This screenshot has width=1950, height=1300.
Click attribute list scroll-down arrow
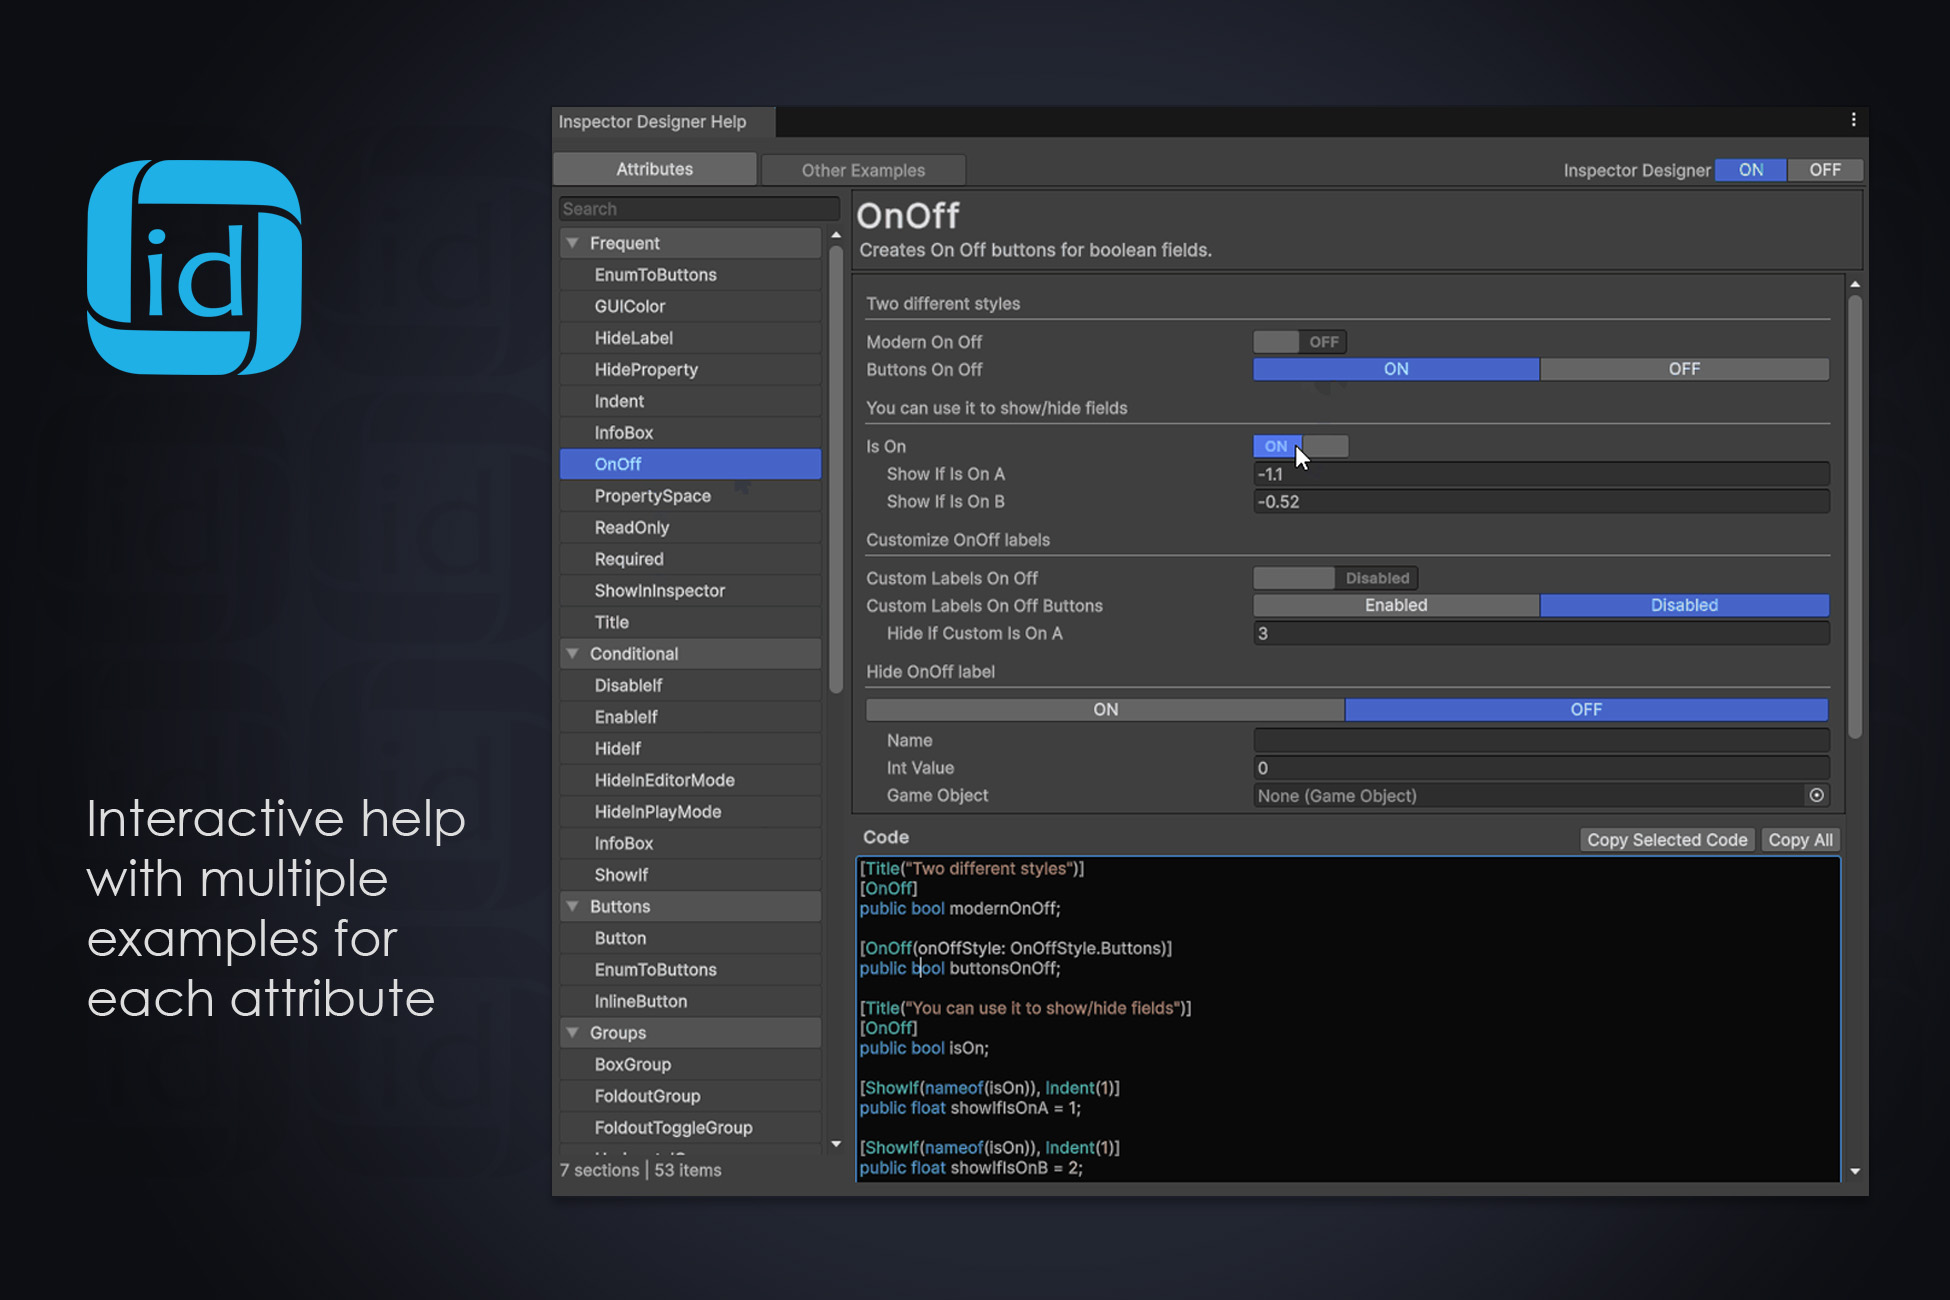click(x=836, y=1143)
